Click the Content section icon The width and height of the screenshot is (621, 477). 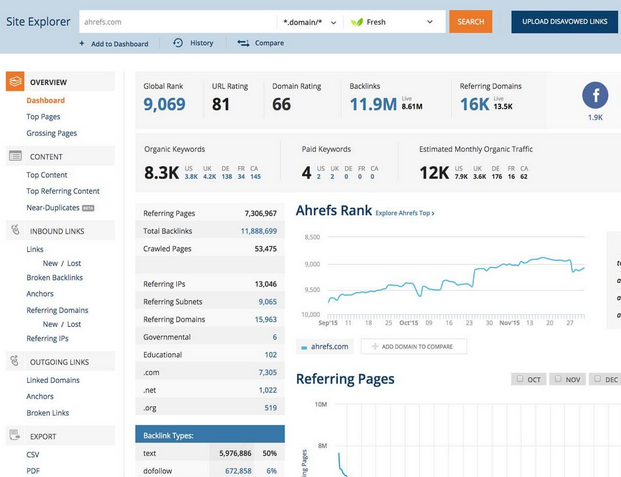tap(15, 156)
